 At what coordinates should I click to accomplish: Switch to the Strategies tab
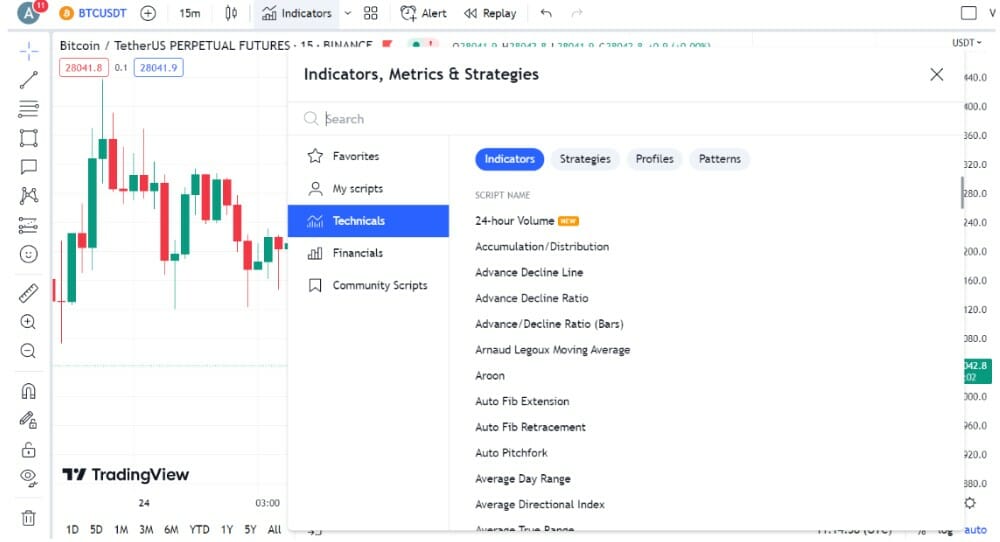click(585, 159)
